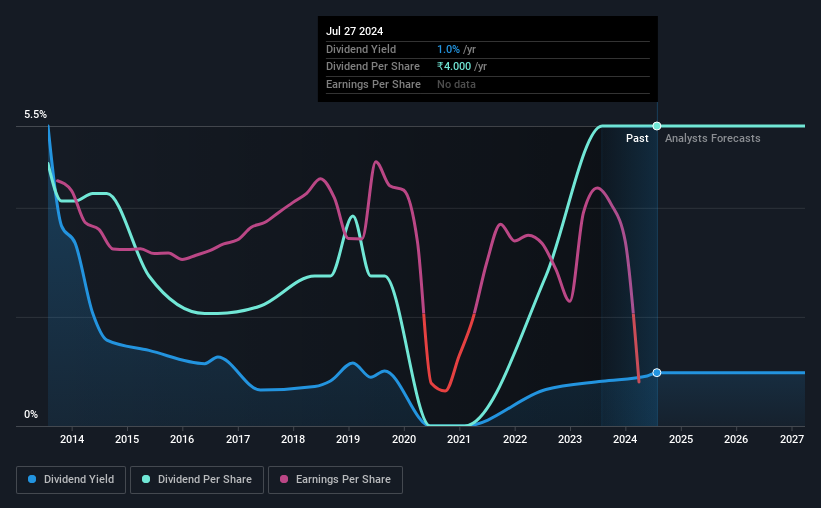Select the 2027 year tick label
Viewport: 821px width, 508px height.
coord(792,439)
